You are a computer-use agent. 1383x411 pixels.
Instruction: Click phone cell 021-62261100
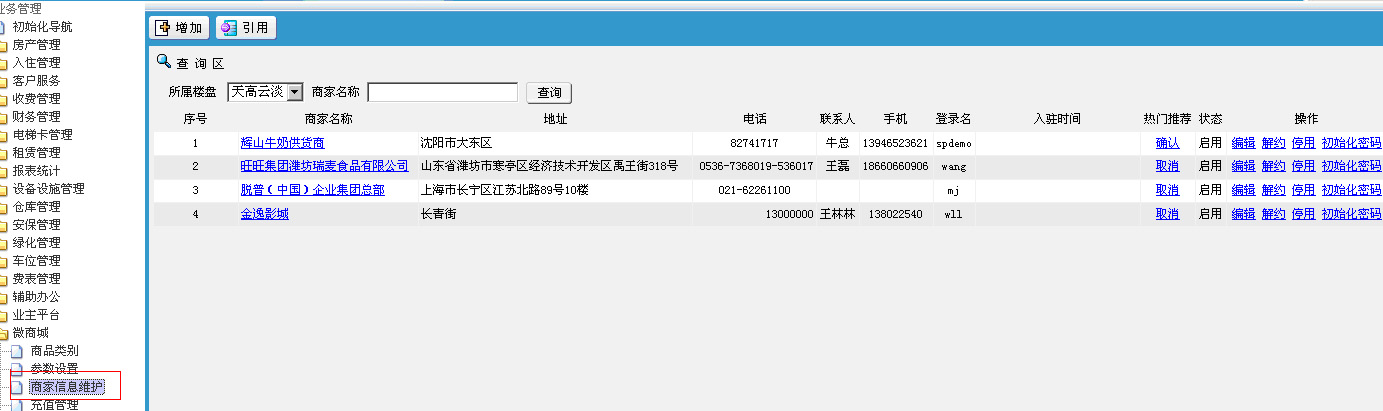(754, 190)
